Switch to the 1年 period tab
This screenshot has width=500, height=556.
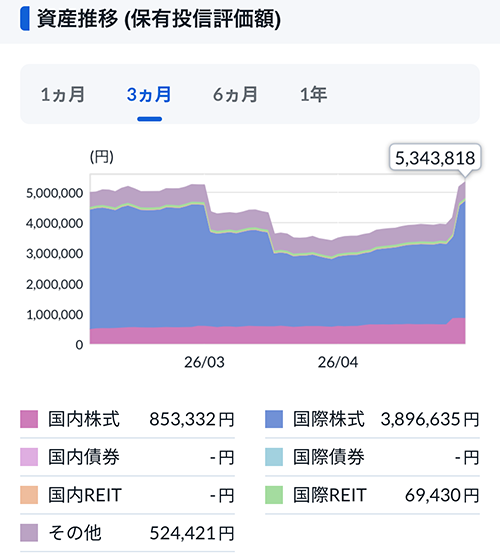coord(313,95)
